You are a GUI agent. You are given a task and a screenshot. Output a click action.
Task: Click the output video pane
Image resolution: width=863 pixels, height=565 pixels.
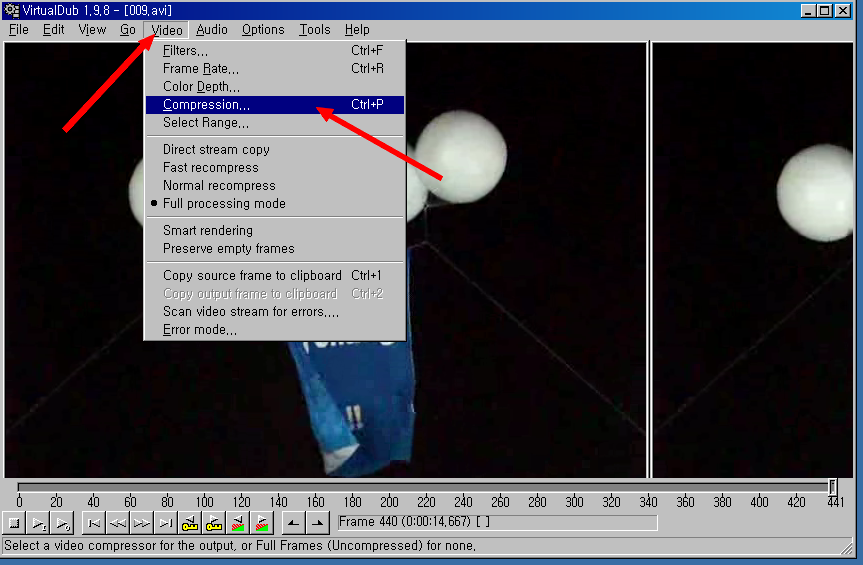[x=752, y=260]
